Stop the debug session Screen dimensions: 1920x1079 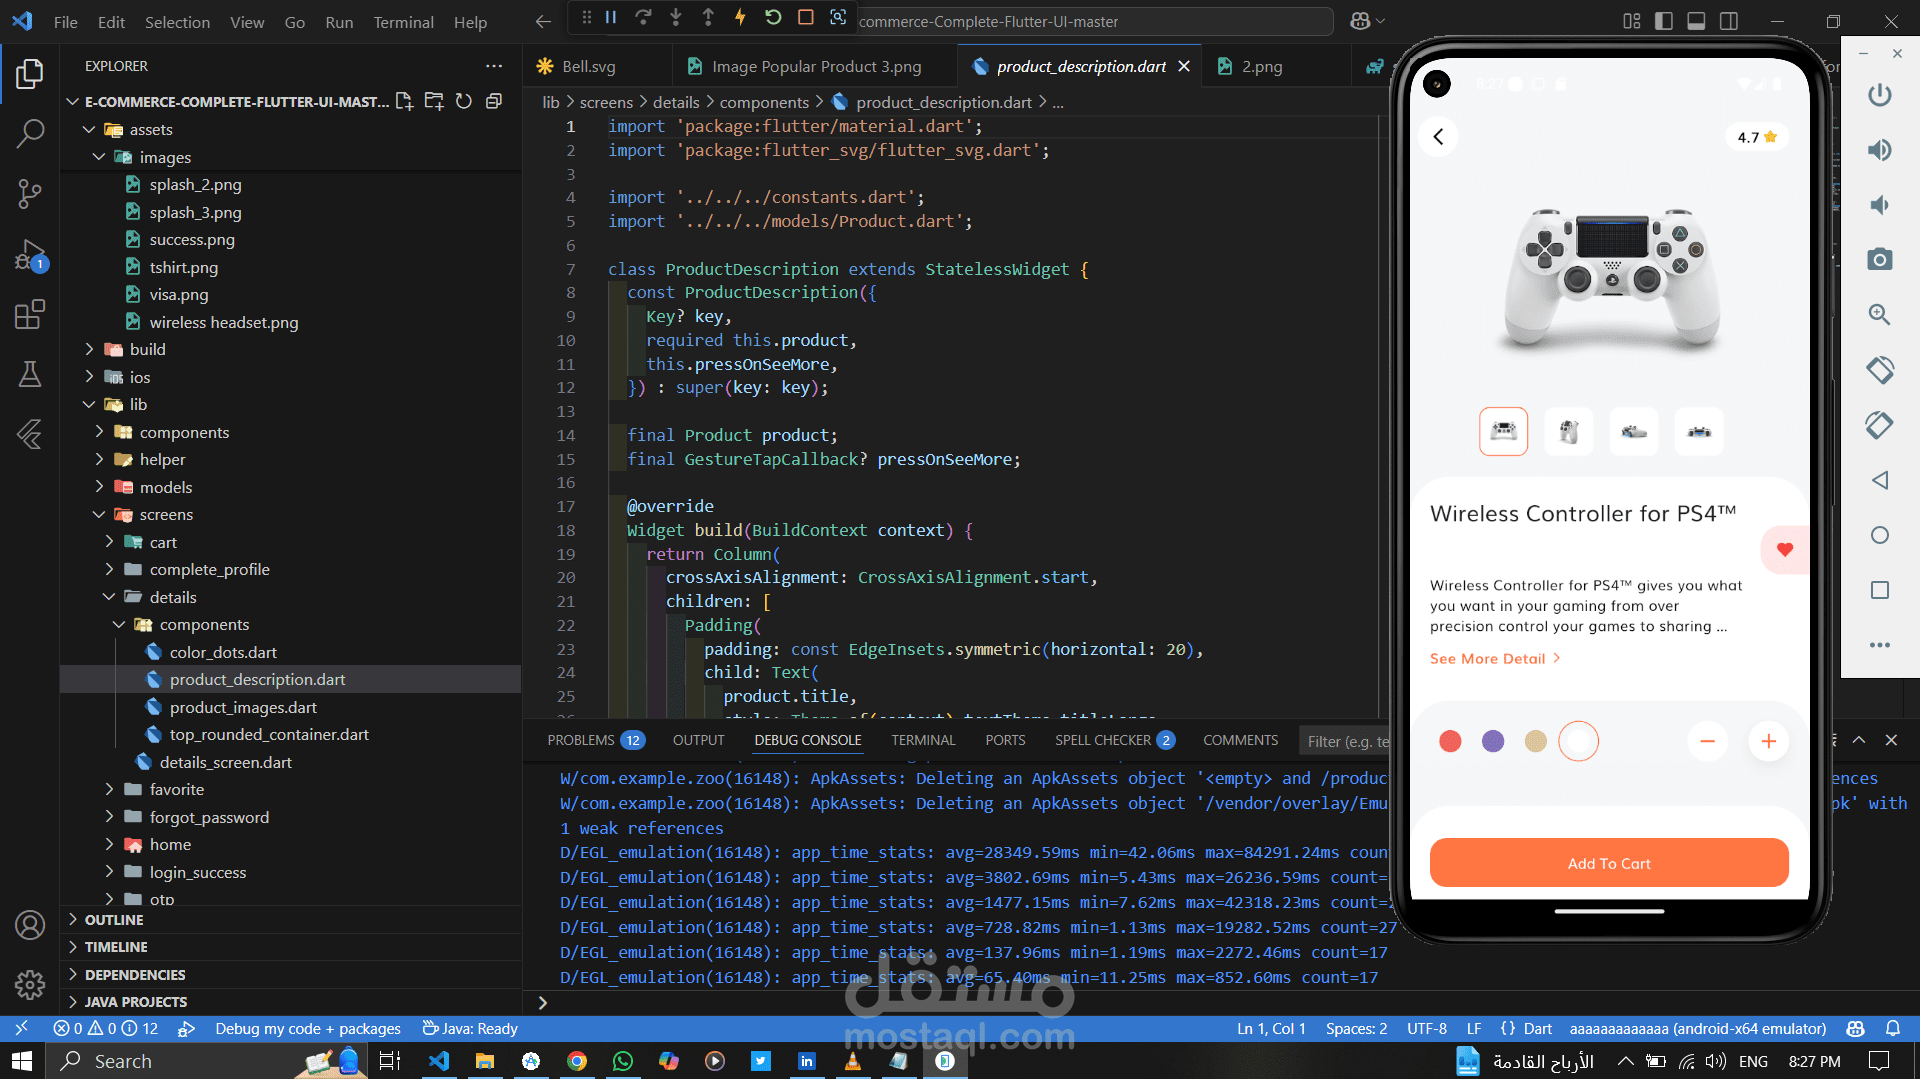[806, 17]
